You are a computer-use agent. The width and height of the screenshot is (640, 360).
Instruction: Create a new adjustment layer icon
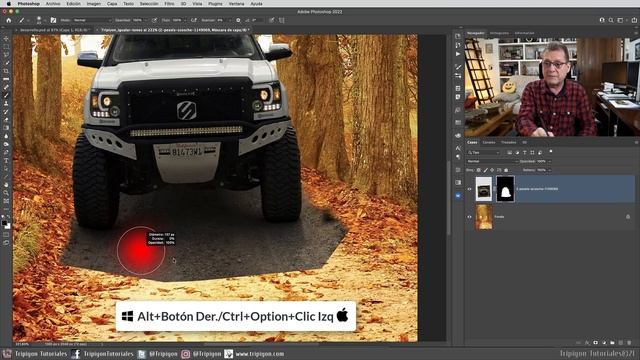click(604, 343)
